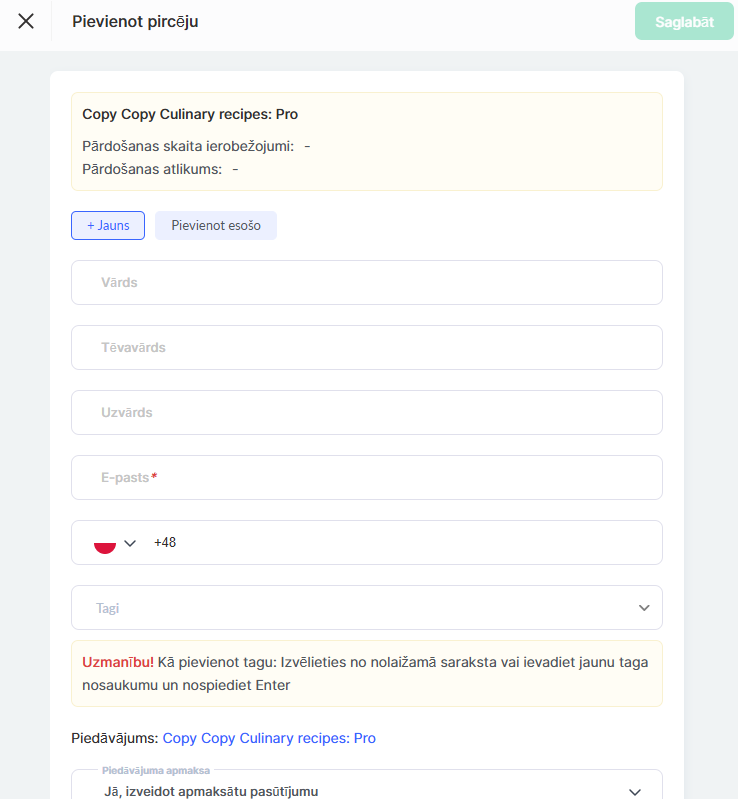Focus the Uzvārds input field
Viewport: 738px width, 799px height.
pyautogui.click(x=366, y=412)
